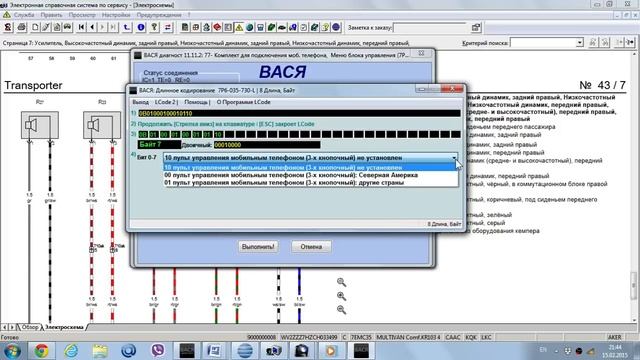This screenshot has width=640, height=360.
Task: Click Выход in the LCode window menu
Action: (x=140, y=102)
